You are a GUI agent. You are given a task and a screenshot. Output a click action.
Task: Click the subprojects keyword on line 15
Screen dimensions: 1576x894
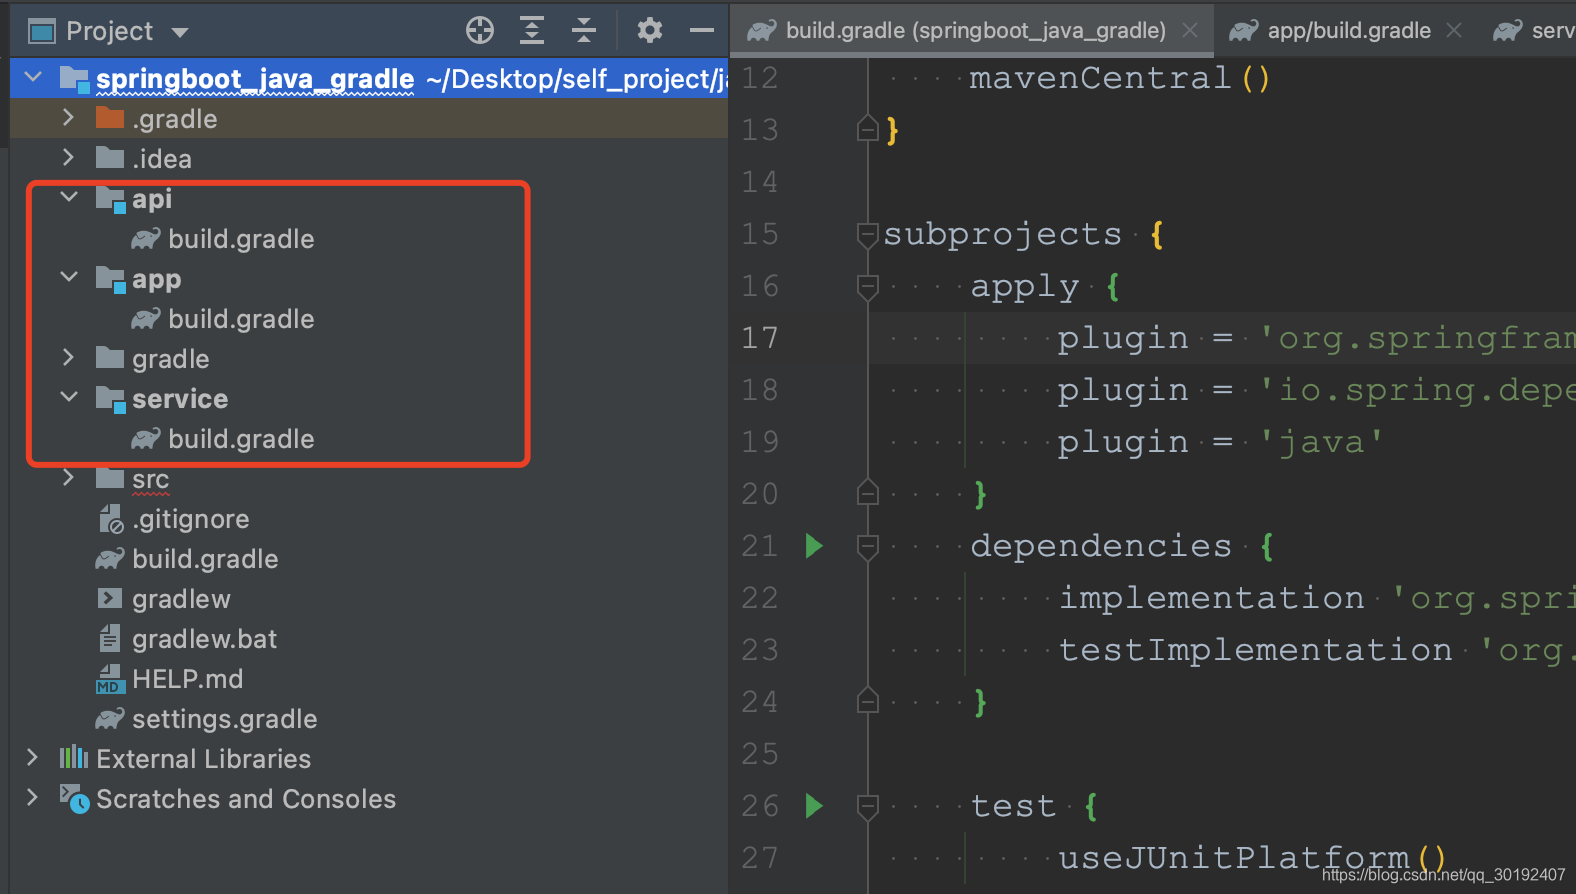[x=1003, y=234]
